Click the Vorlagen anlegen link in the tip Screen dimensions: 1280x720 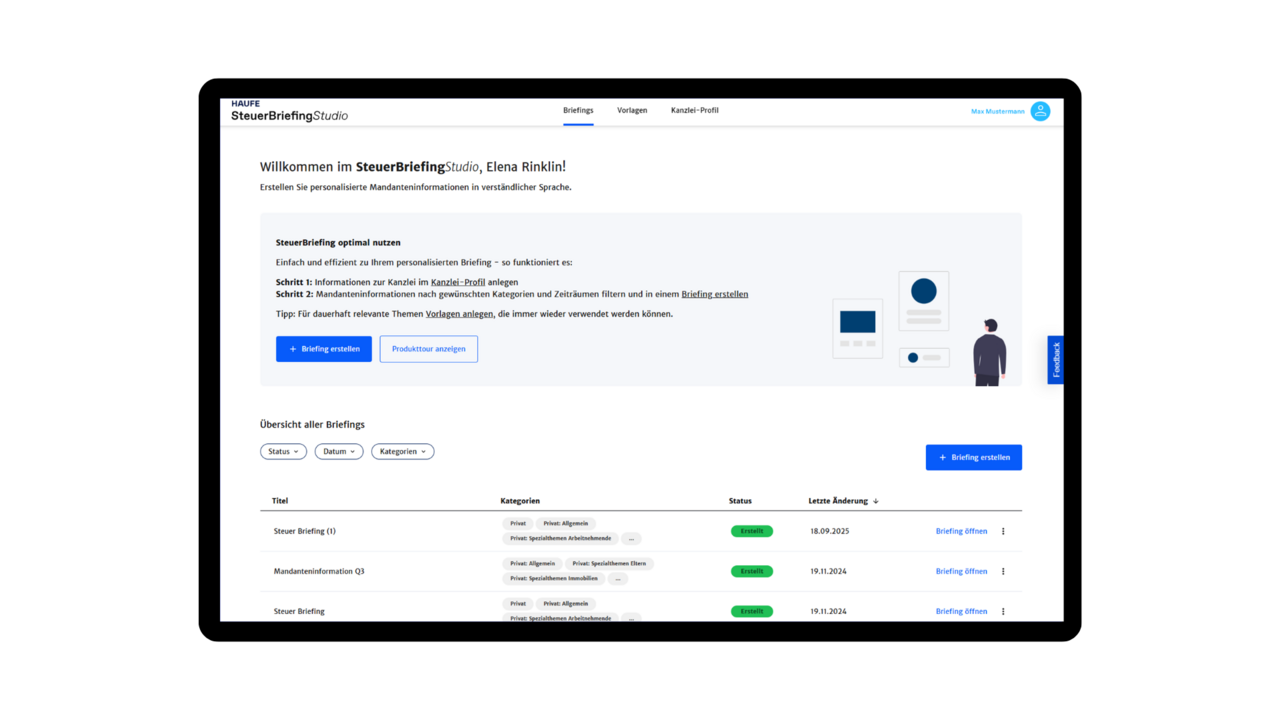tap(459, 314)
